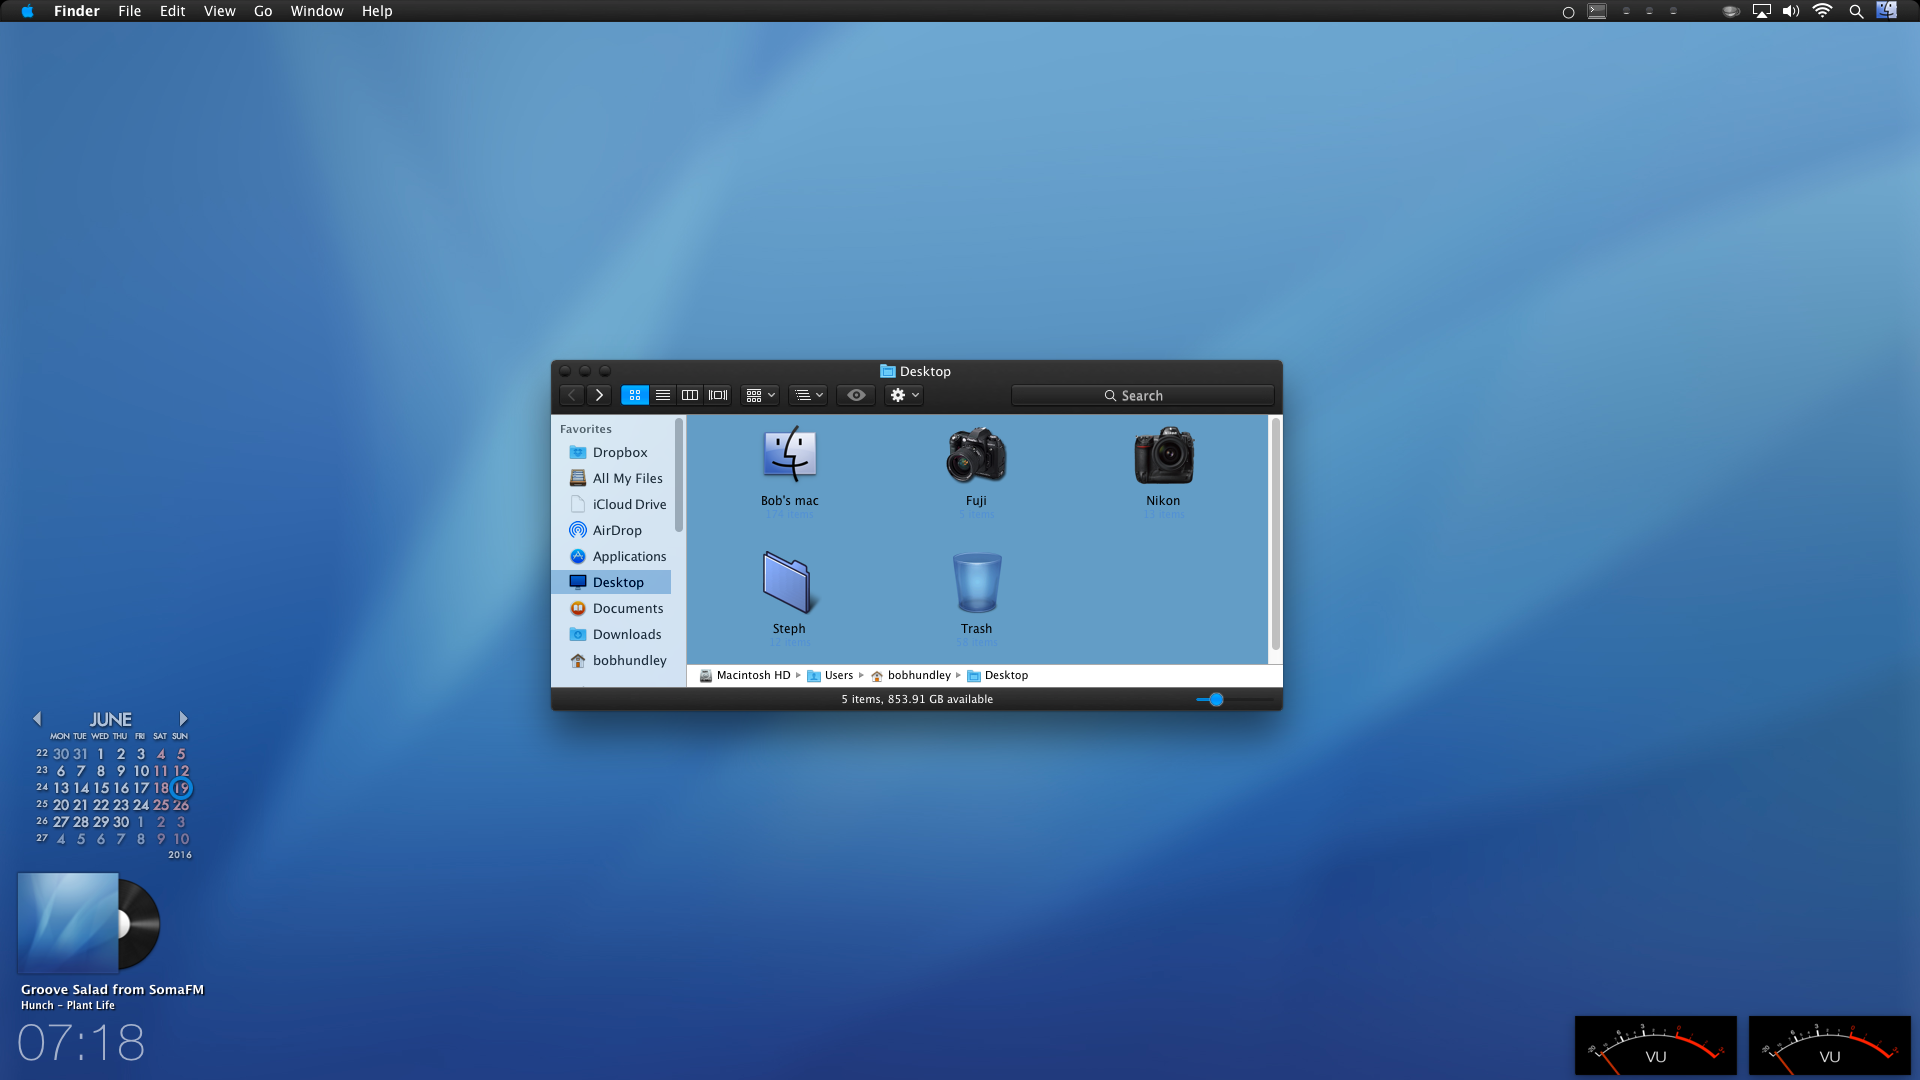Select the Nikon camera icon

coord(1163,456)
